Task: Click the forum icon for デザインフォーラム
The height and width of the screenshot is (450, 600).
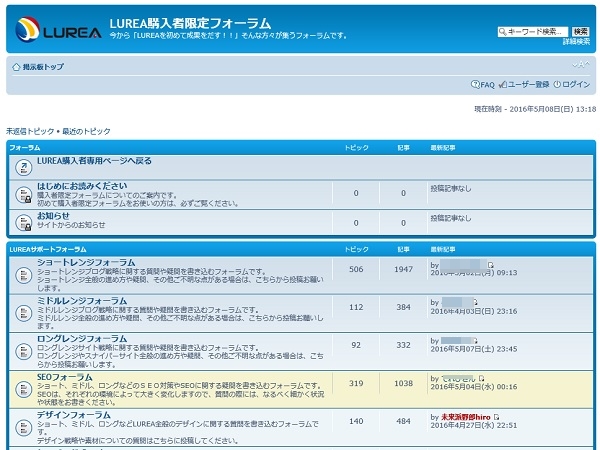Action: pos(23,427)
